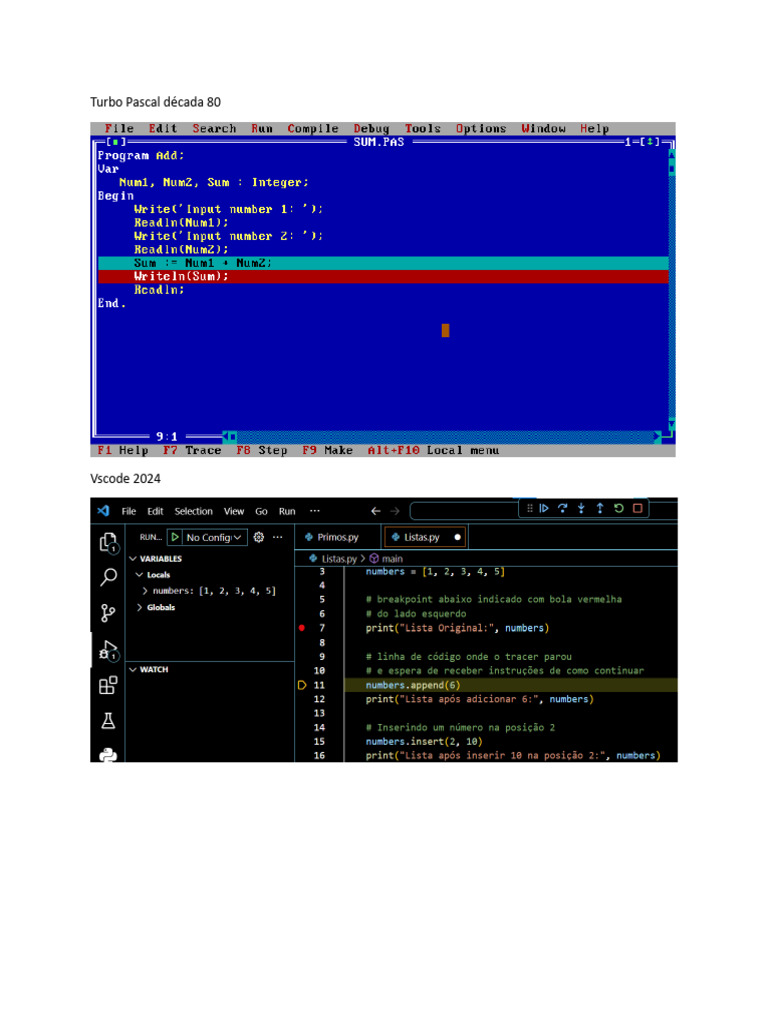Open the File menu in VS Code

point(129,511)
